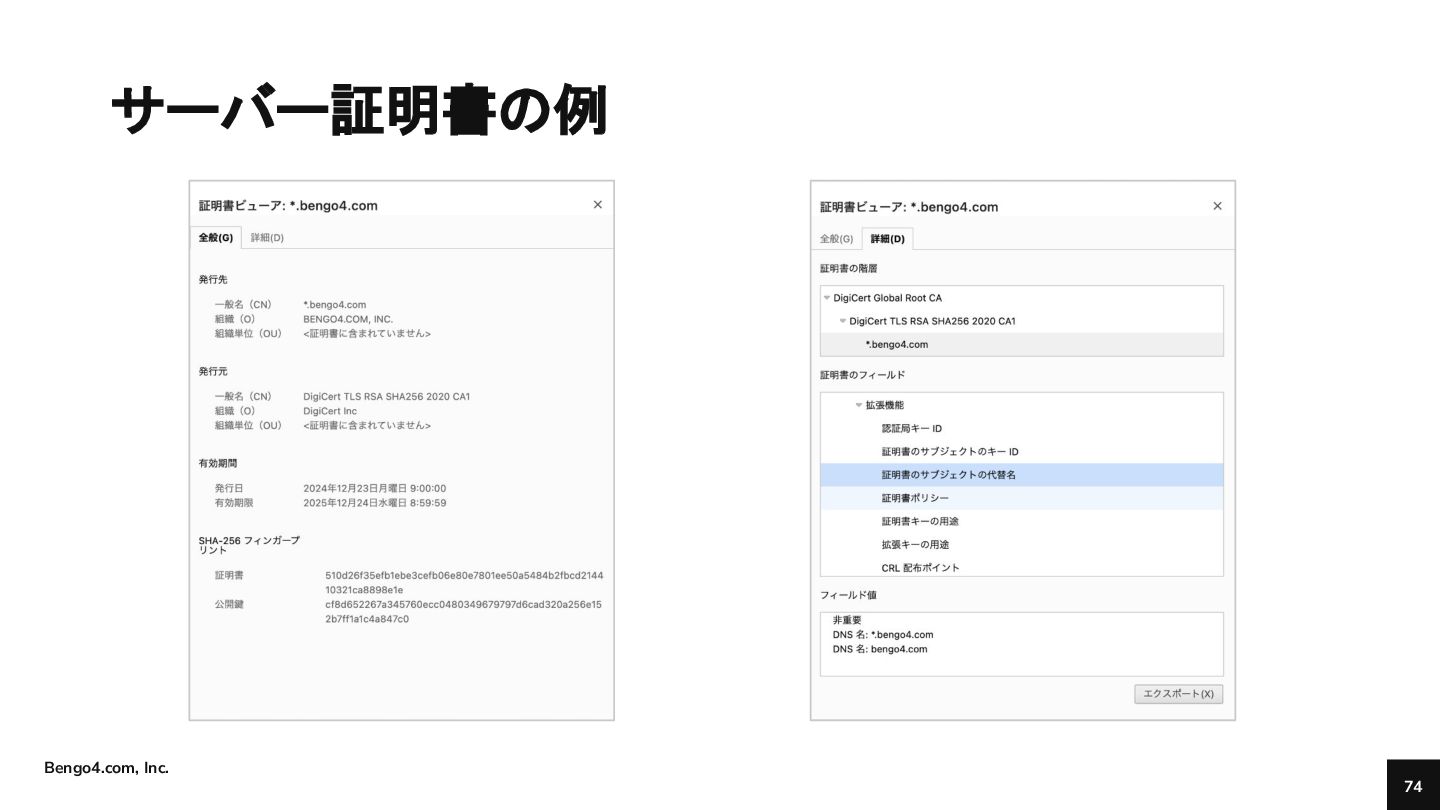Click issuer name DigiCert TLS RSA SHA256 2020 CA1

[387, 396]
